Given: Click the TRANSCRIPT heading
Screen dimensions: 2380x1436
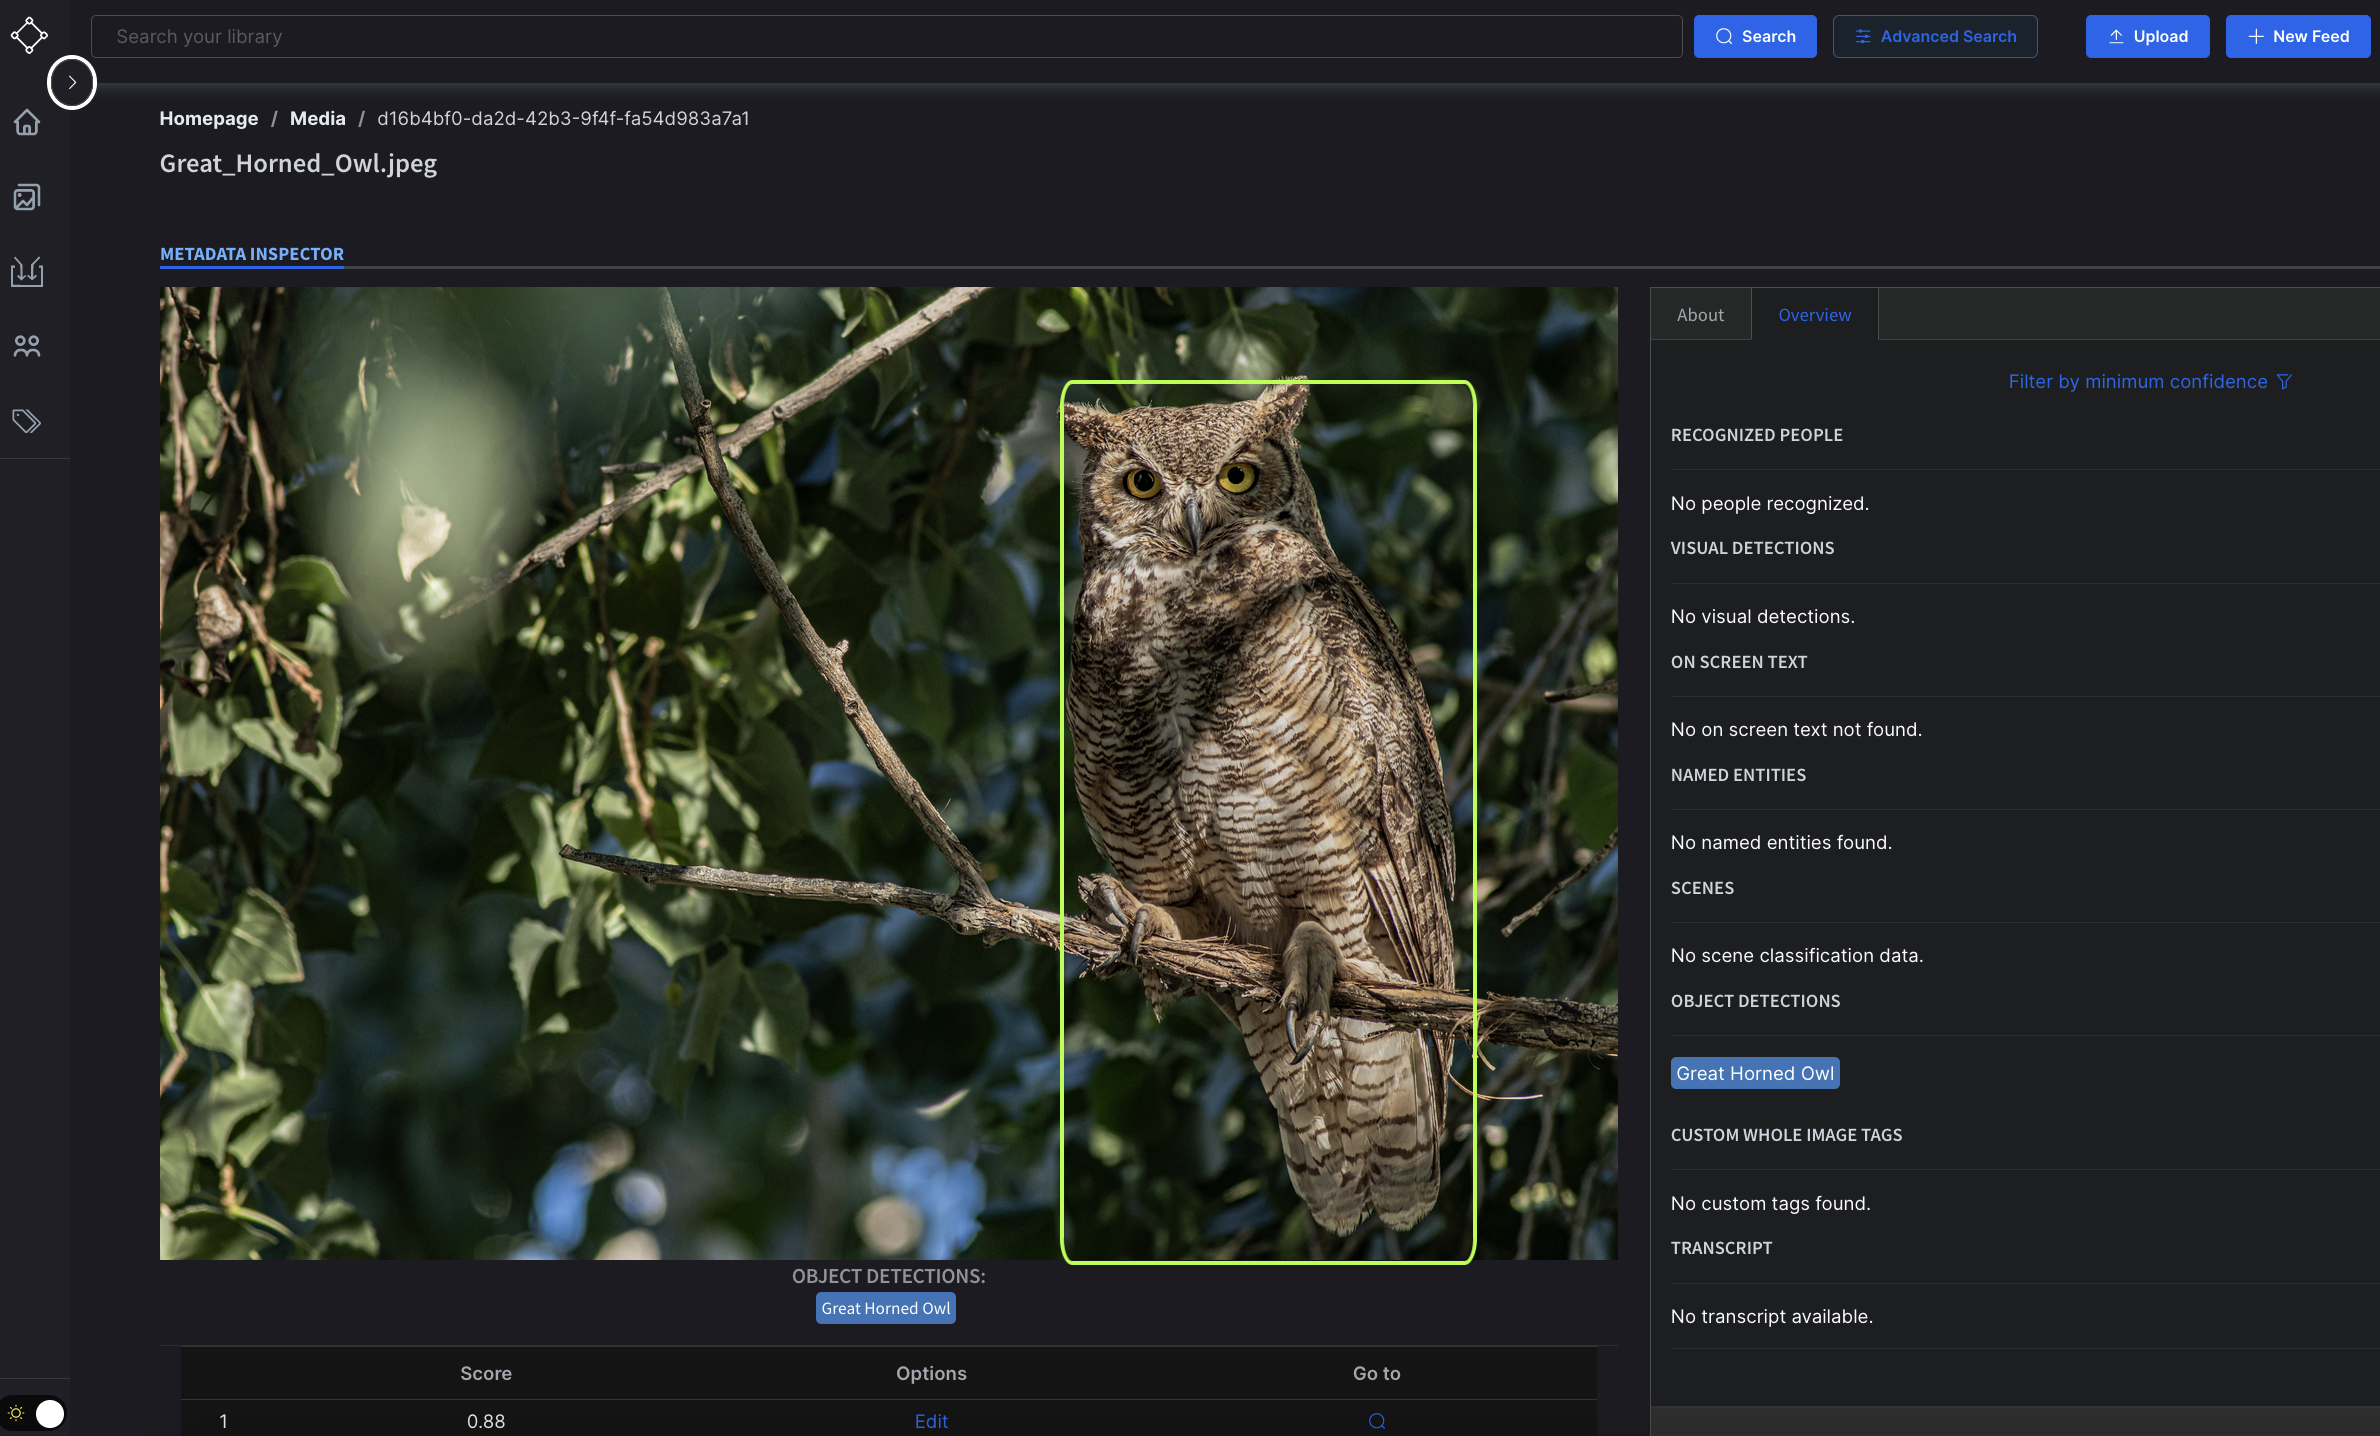Looking at the screenshot, I should click(x=1721, y=1248).
